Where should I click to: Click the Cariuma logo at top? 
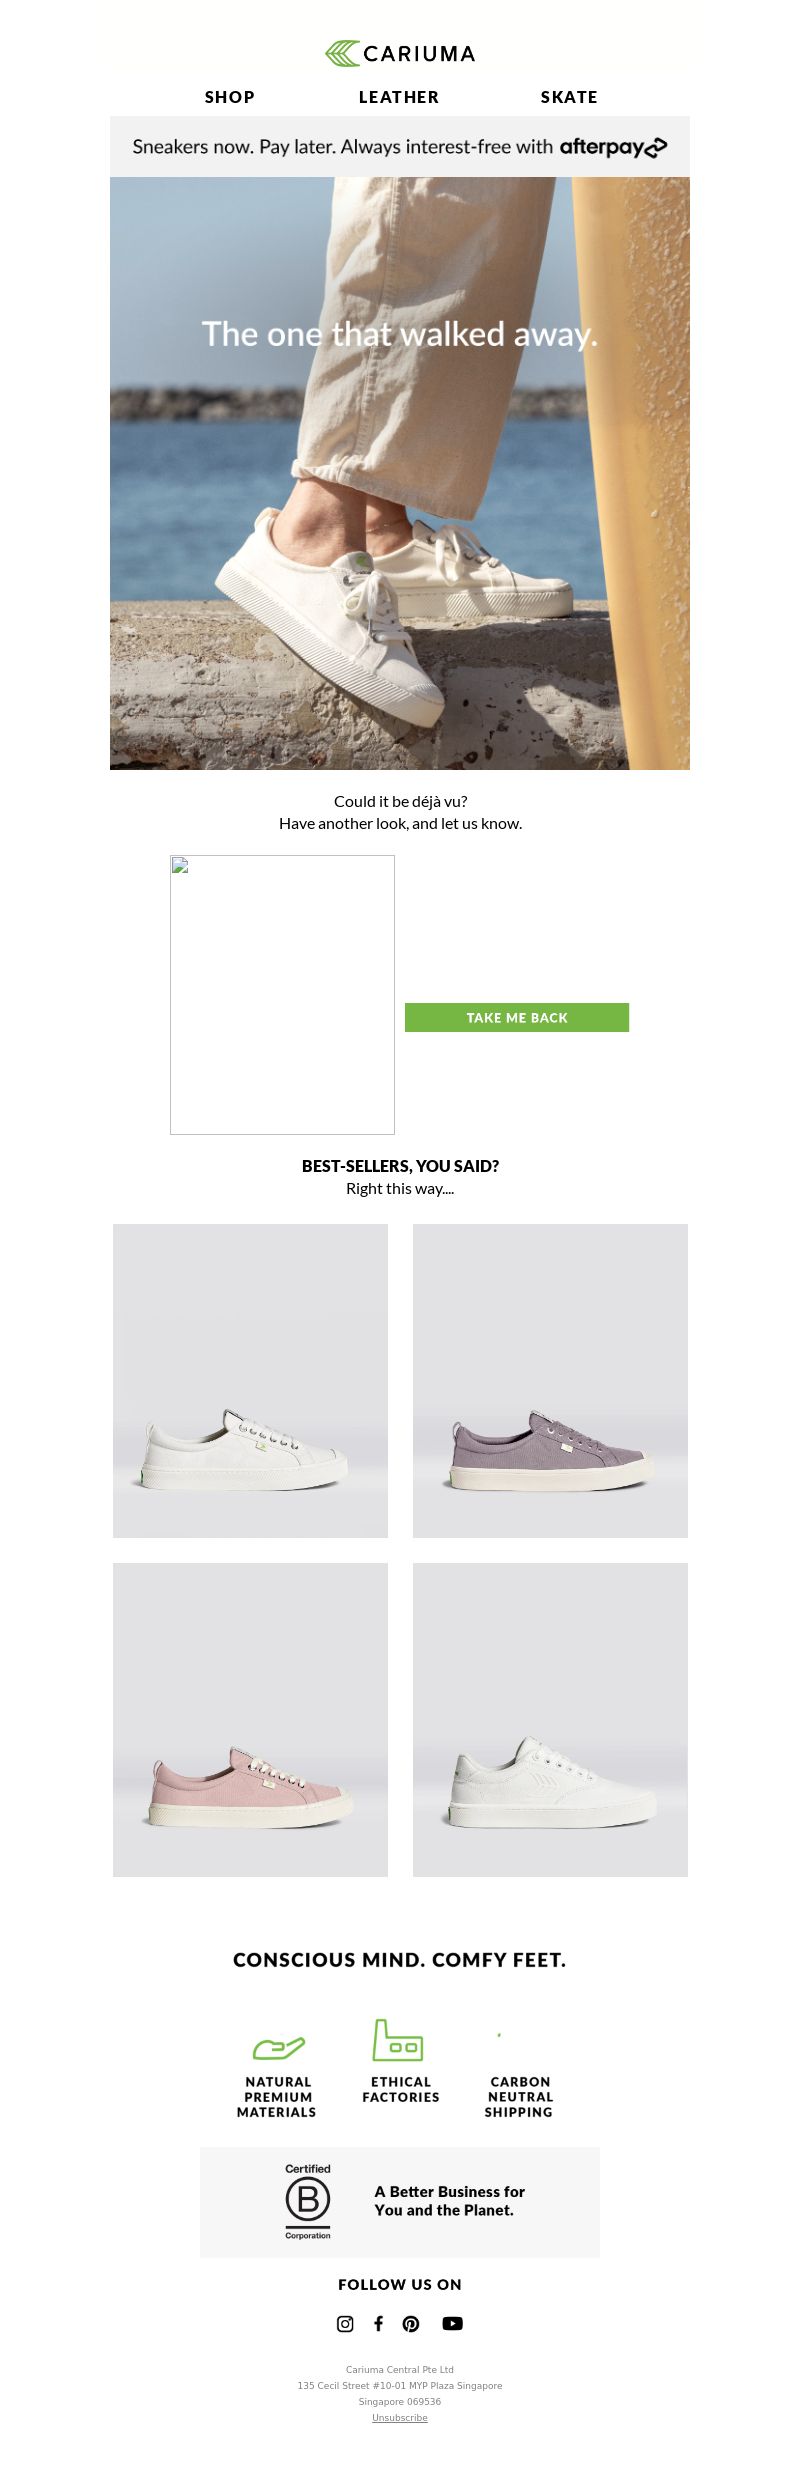click(400, 53)
